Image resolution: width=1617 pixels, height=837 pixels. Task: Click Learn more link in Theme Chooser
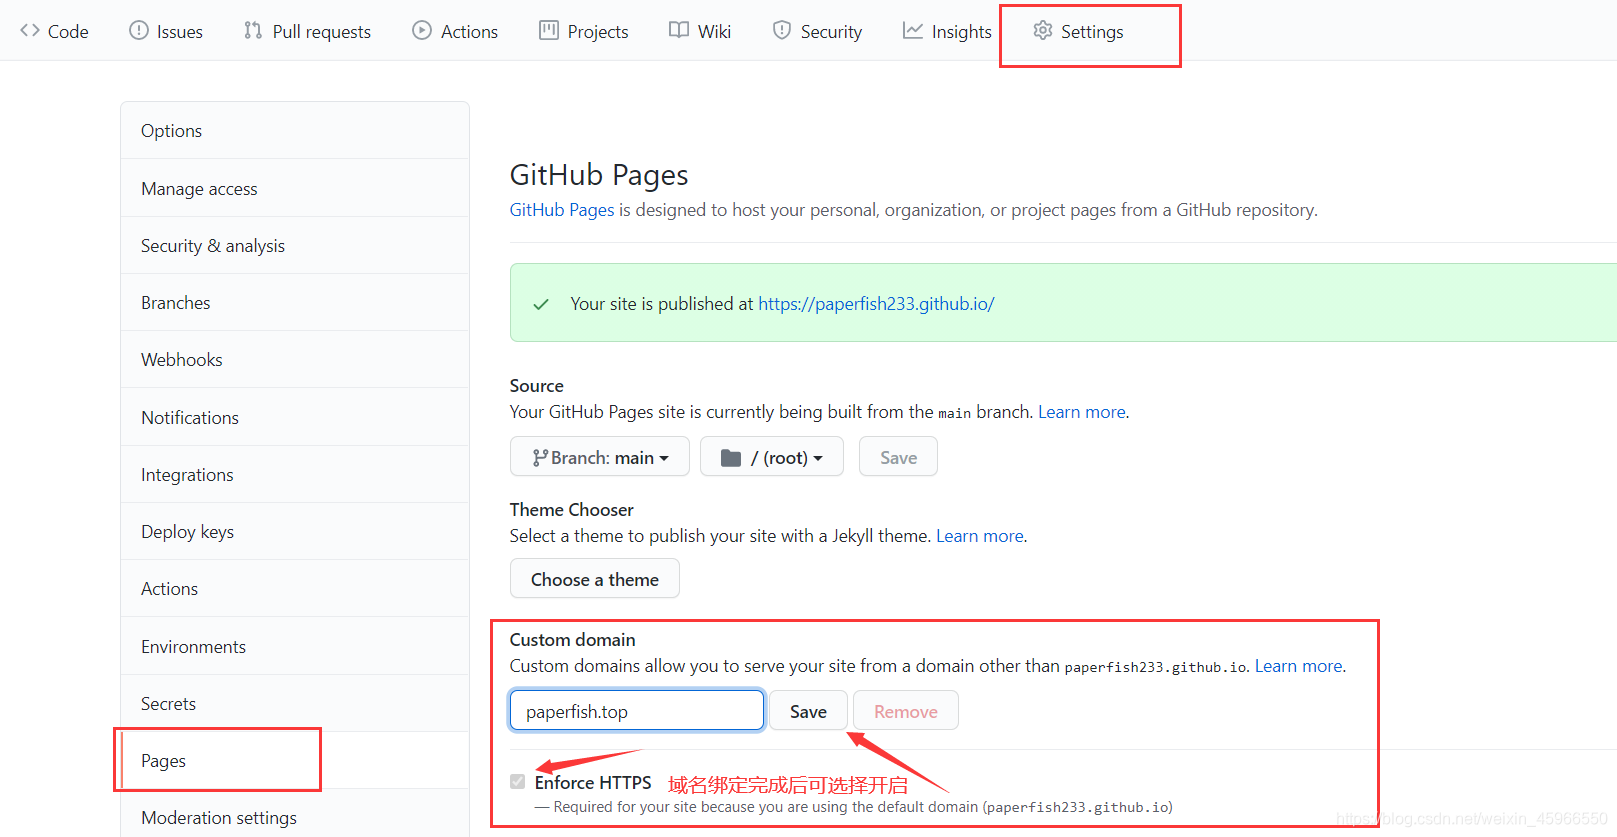pos(980,536)
